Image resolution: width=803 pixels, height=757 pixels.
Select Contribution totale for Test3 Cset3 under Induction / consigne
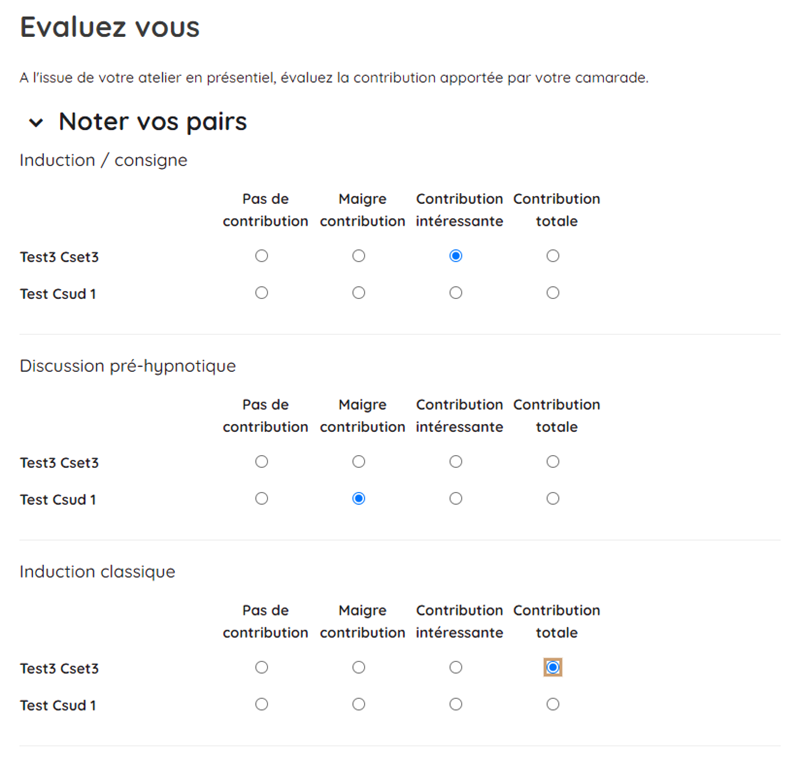(x=553, y=256)
